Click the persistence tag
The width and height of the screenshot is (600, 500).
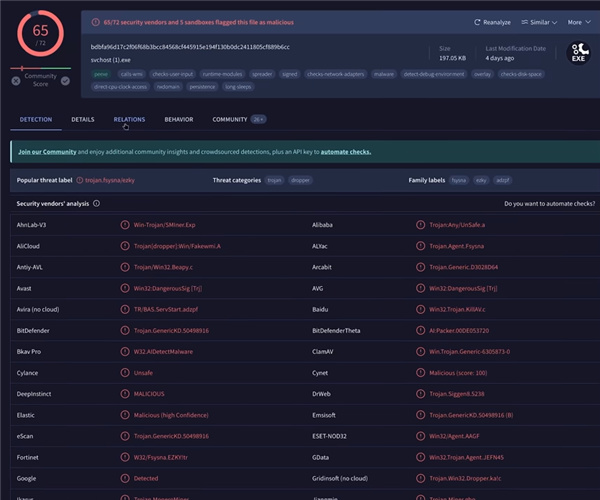202,87
